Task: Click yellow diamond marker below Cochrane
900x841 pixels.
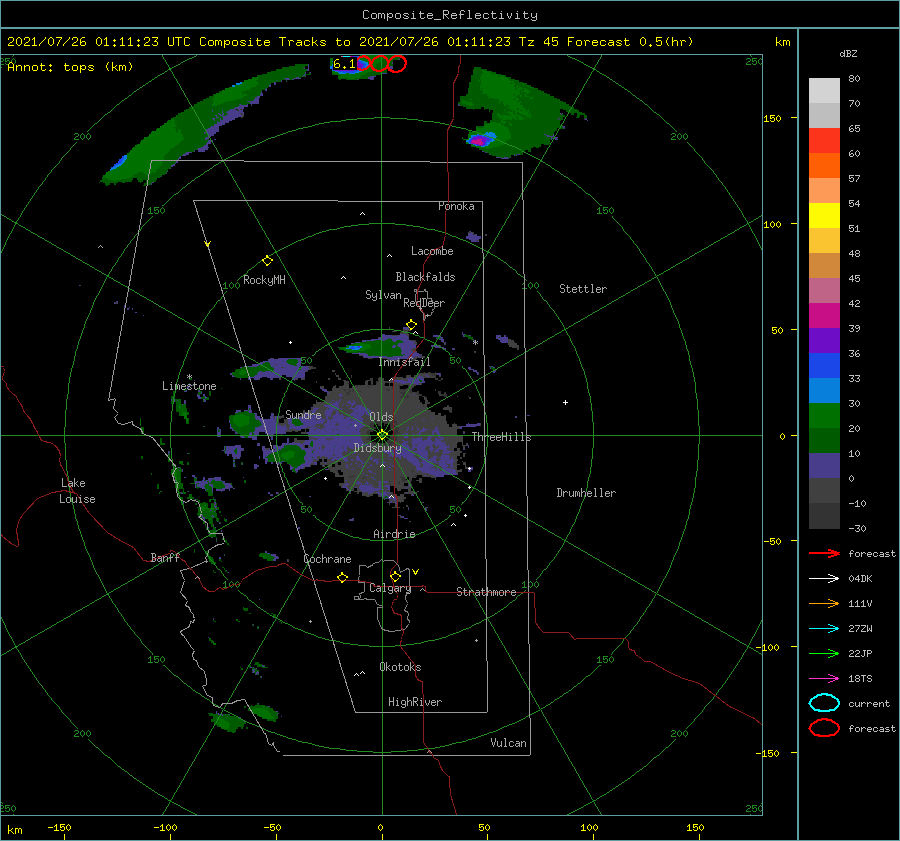Action: 342,577
